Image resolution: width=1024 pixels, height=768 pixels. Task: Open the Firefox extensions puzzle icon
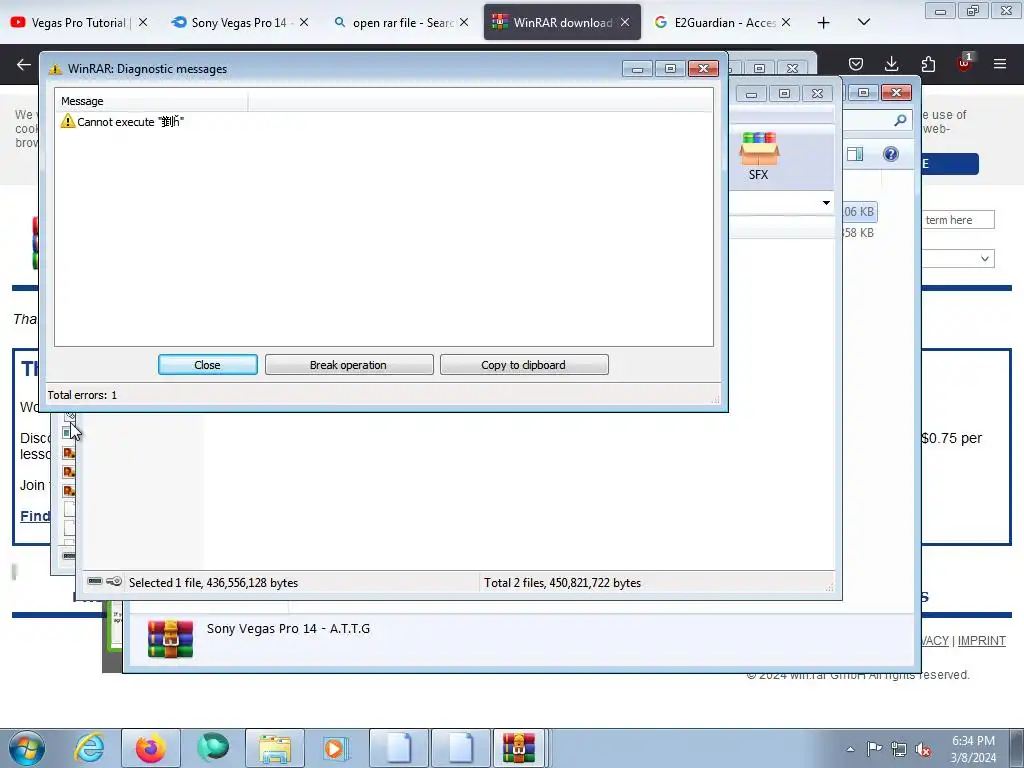pos(928,64)
